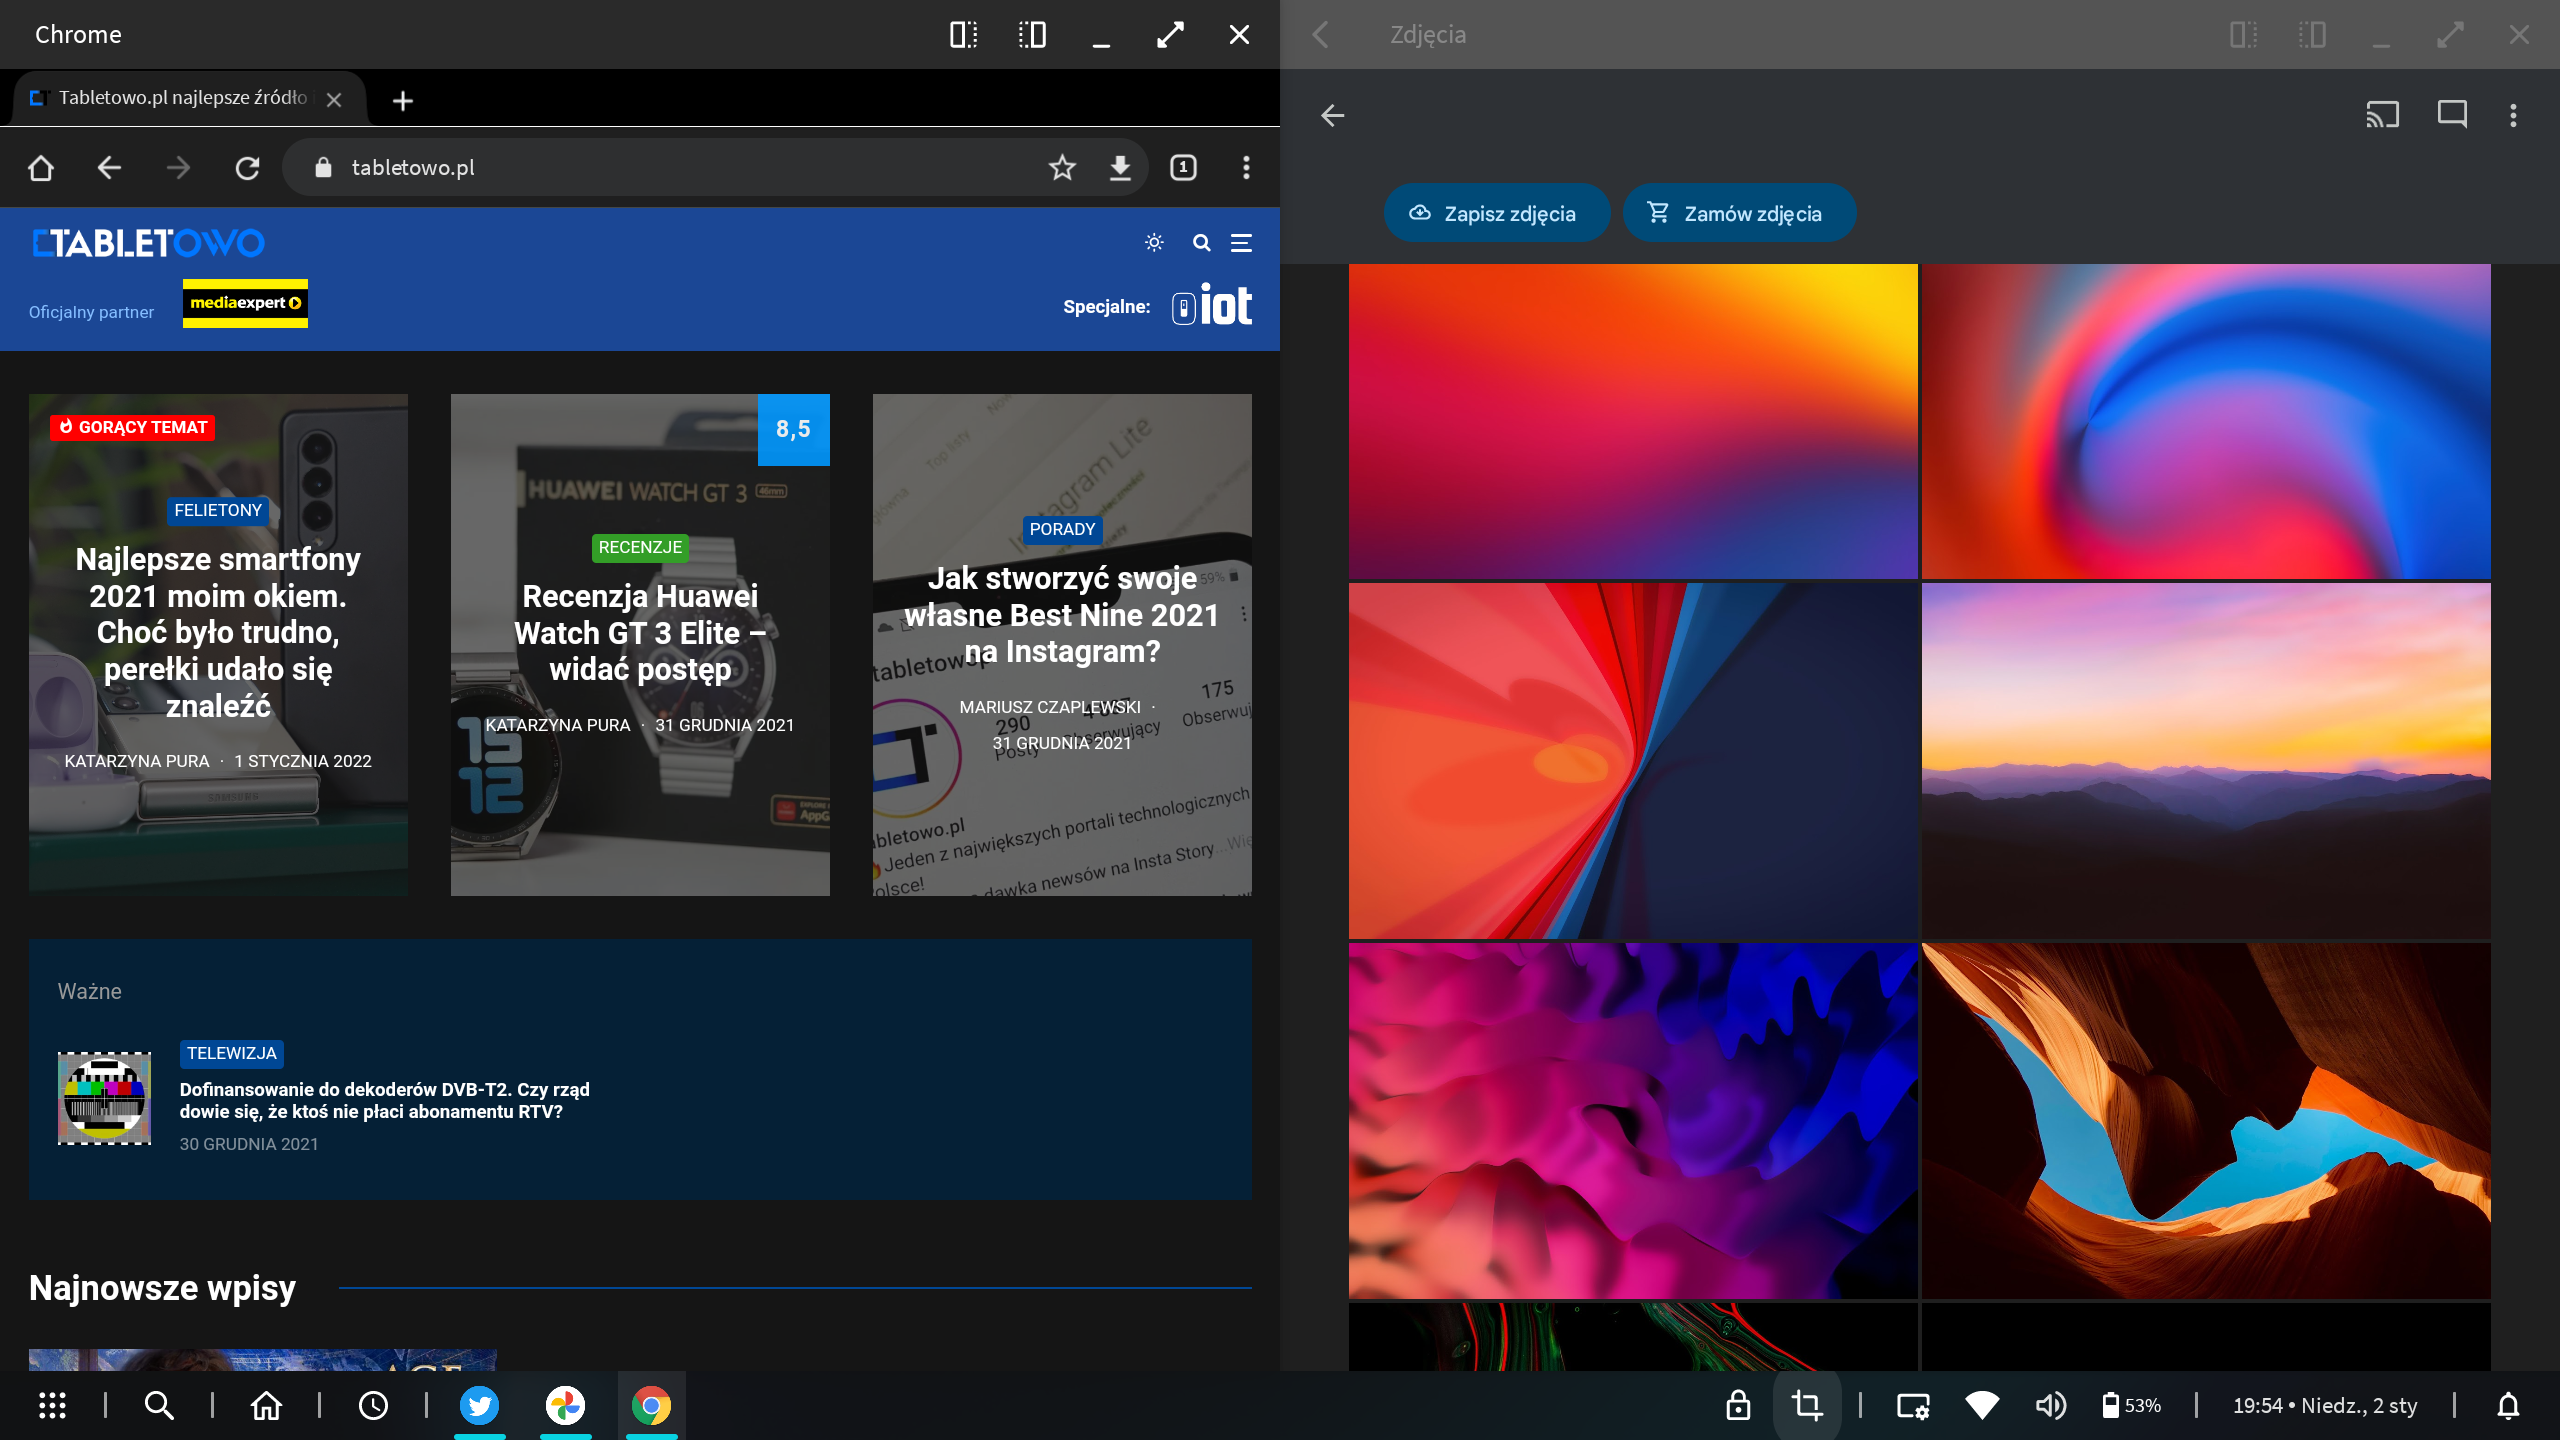Cast photos with Cast icon
Image resolution: width=2560 pixels, height=1440 pixels.
(2382, 115)
